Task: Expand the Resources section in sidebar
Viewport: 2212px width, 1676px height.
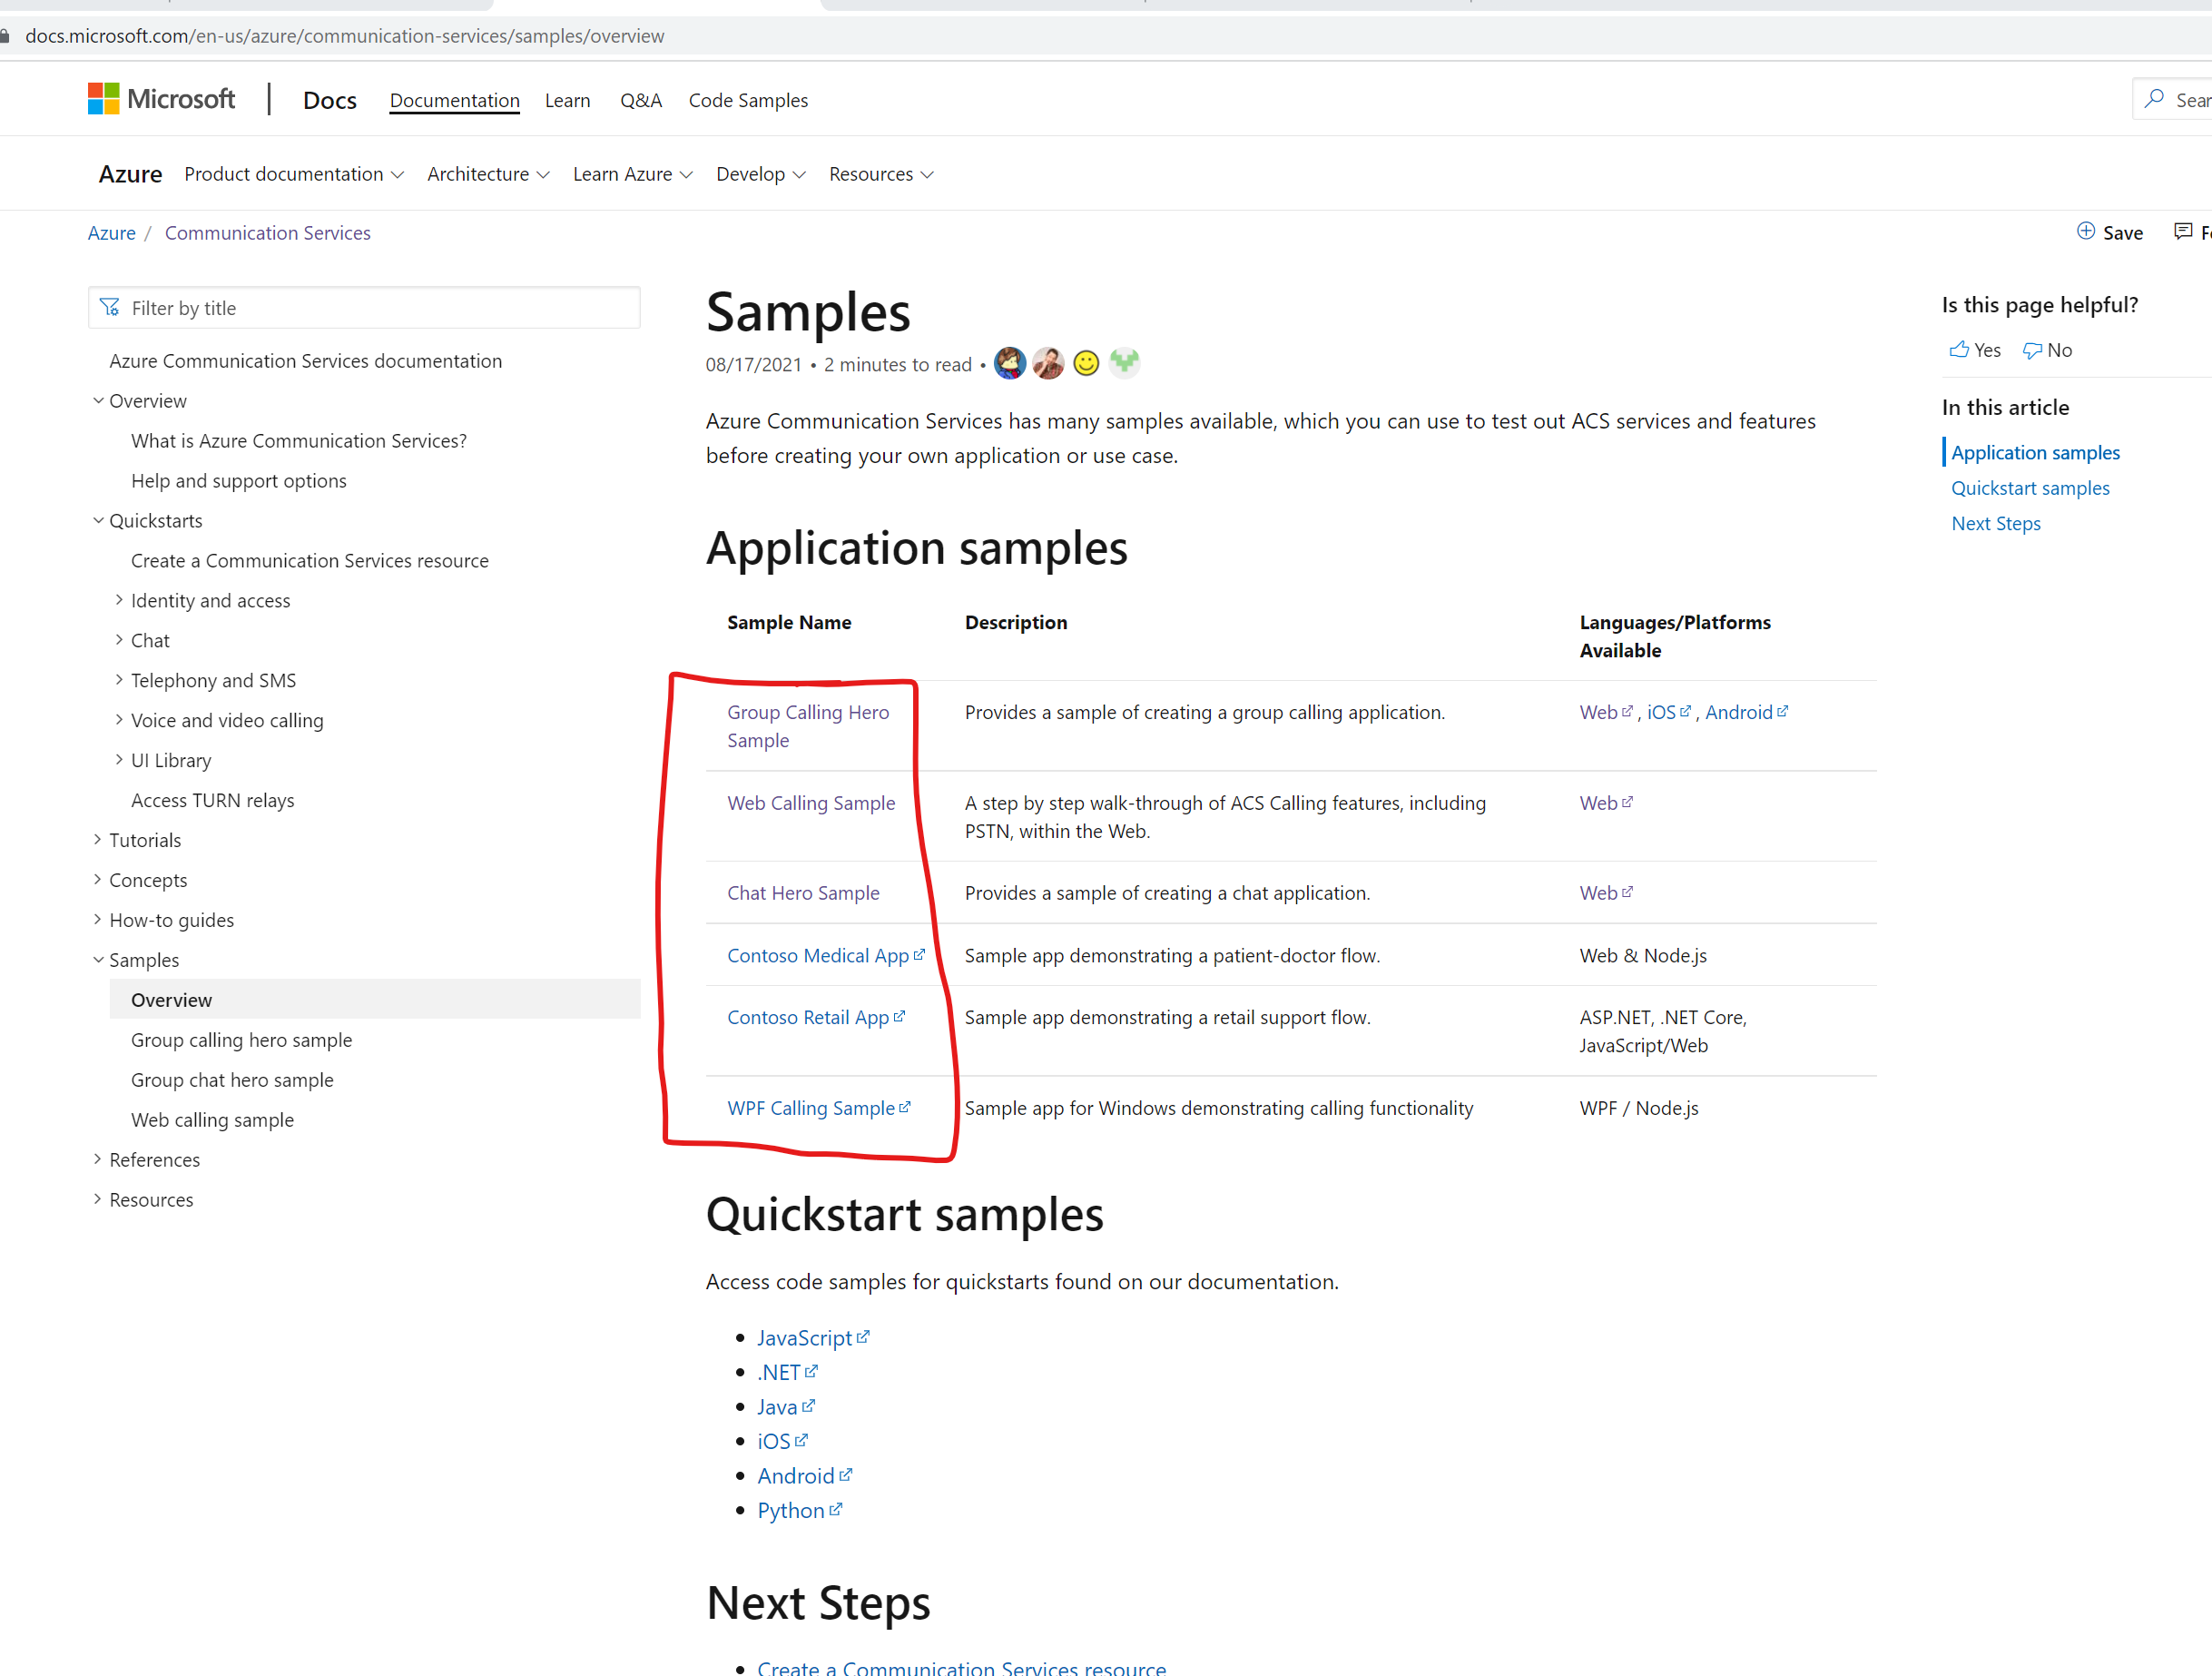Action: pos(98,1199)
